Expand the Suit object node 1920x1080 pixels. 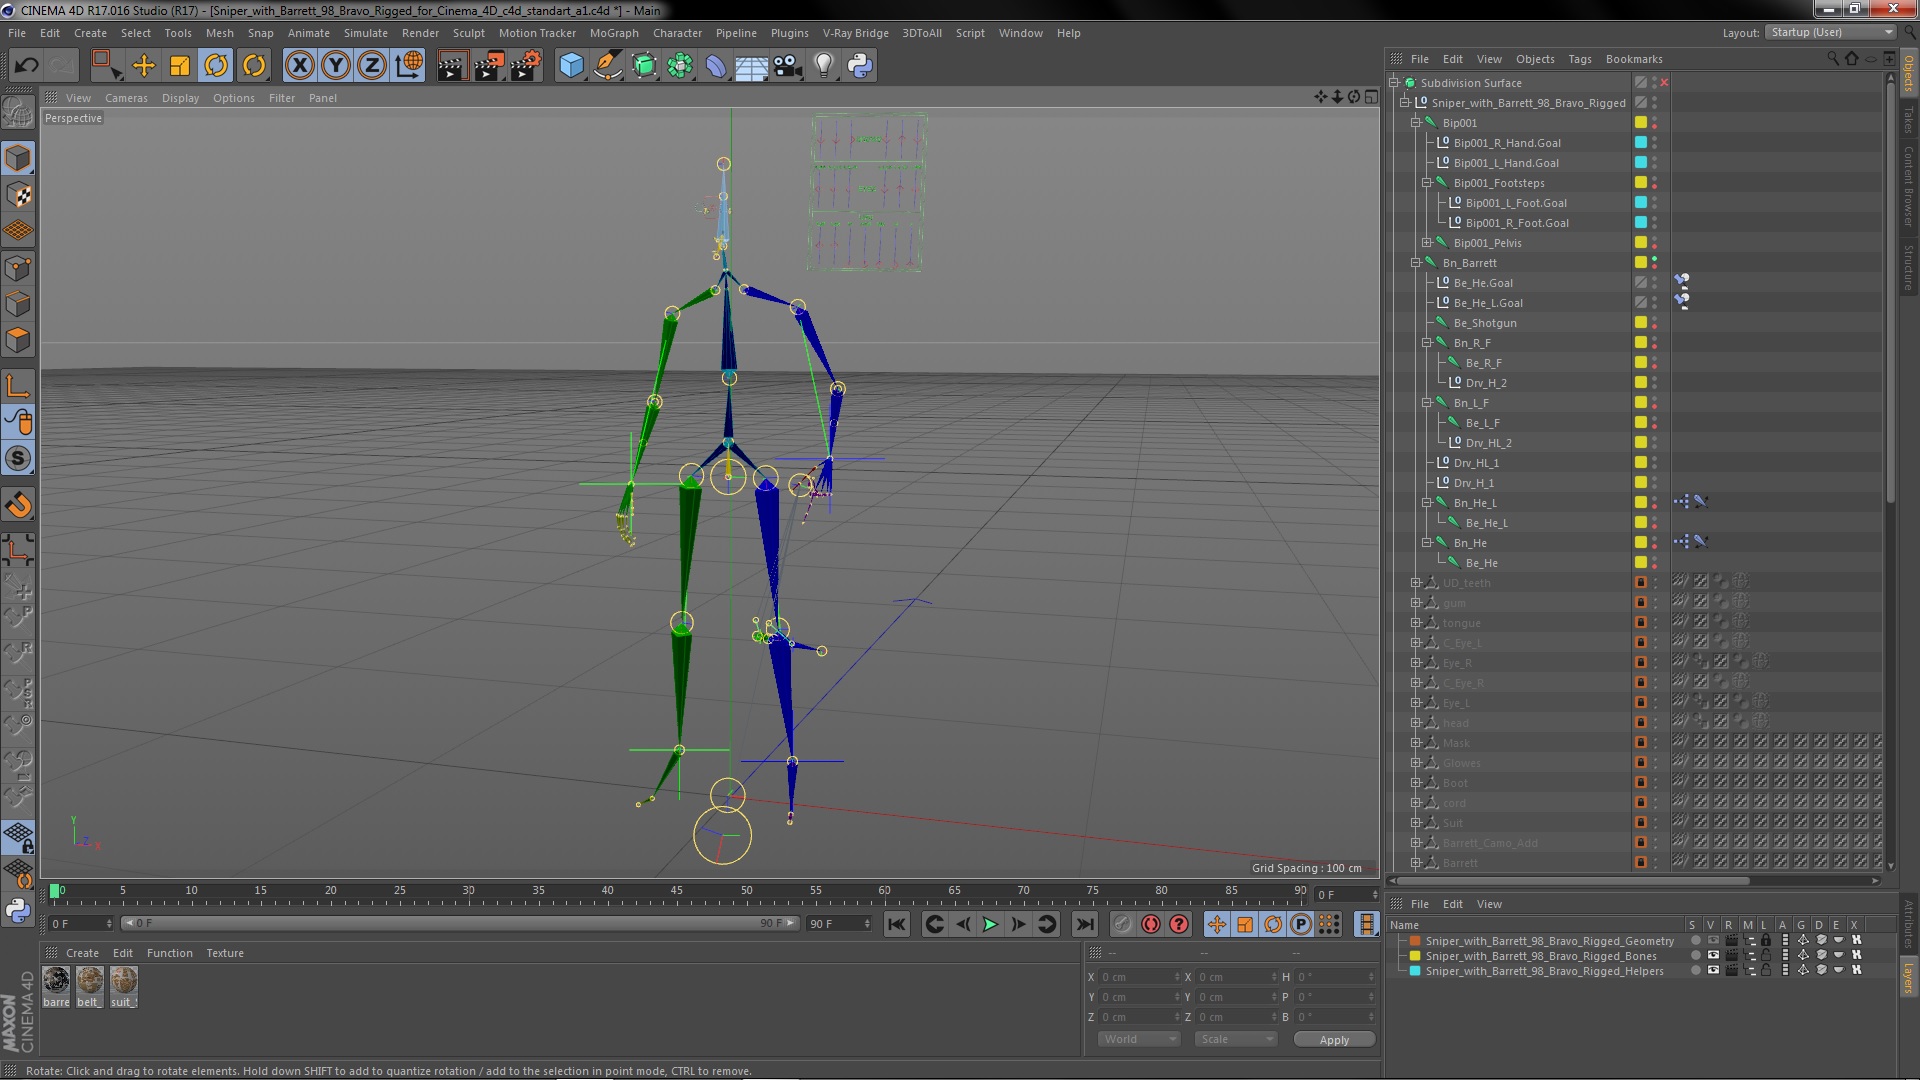[1416, 823]
